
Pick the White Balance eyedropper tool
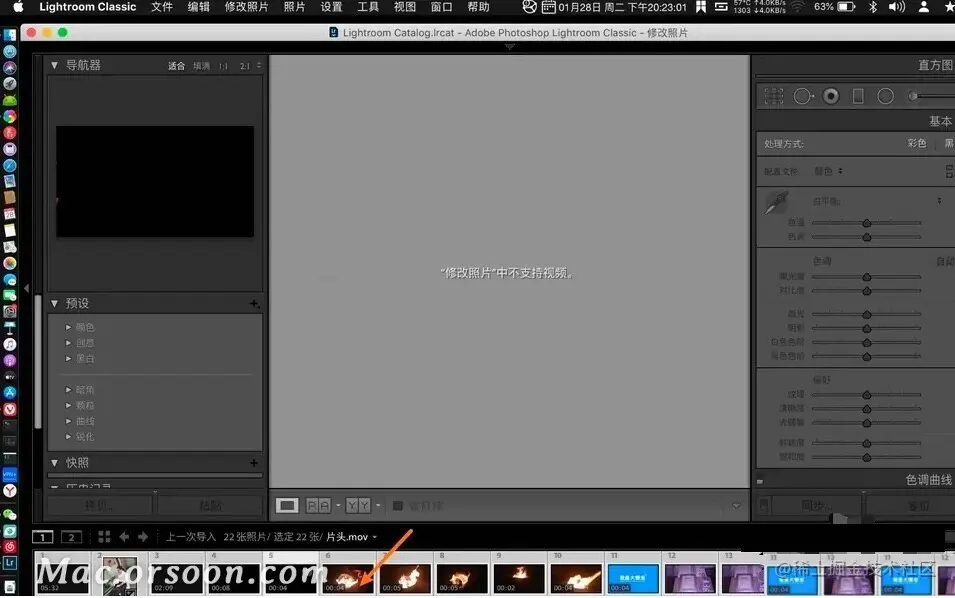(x=777, y=203)
